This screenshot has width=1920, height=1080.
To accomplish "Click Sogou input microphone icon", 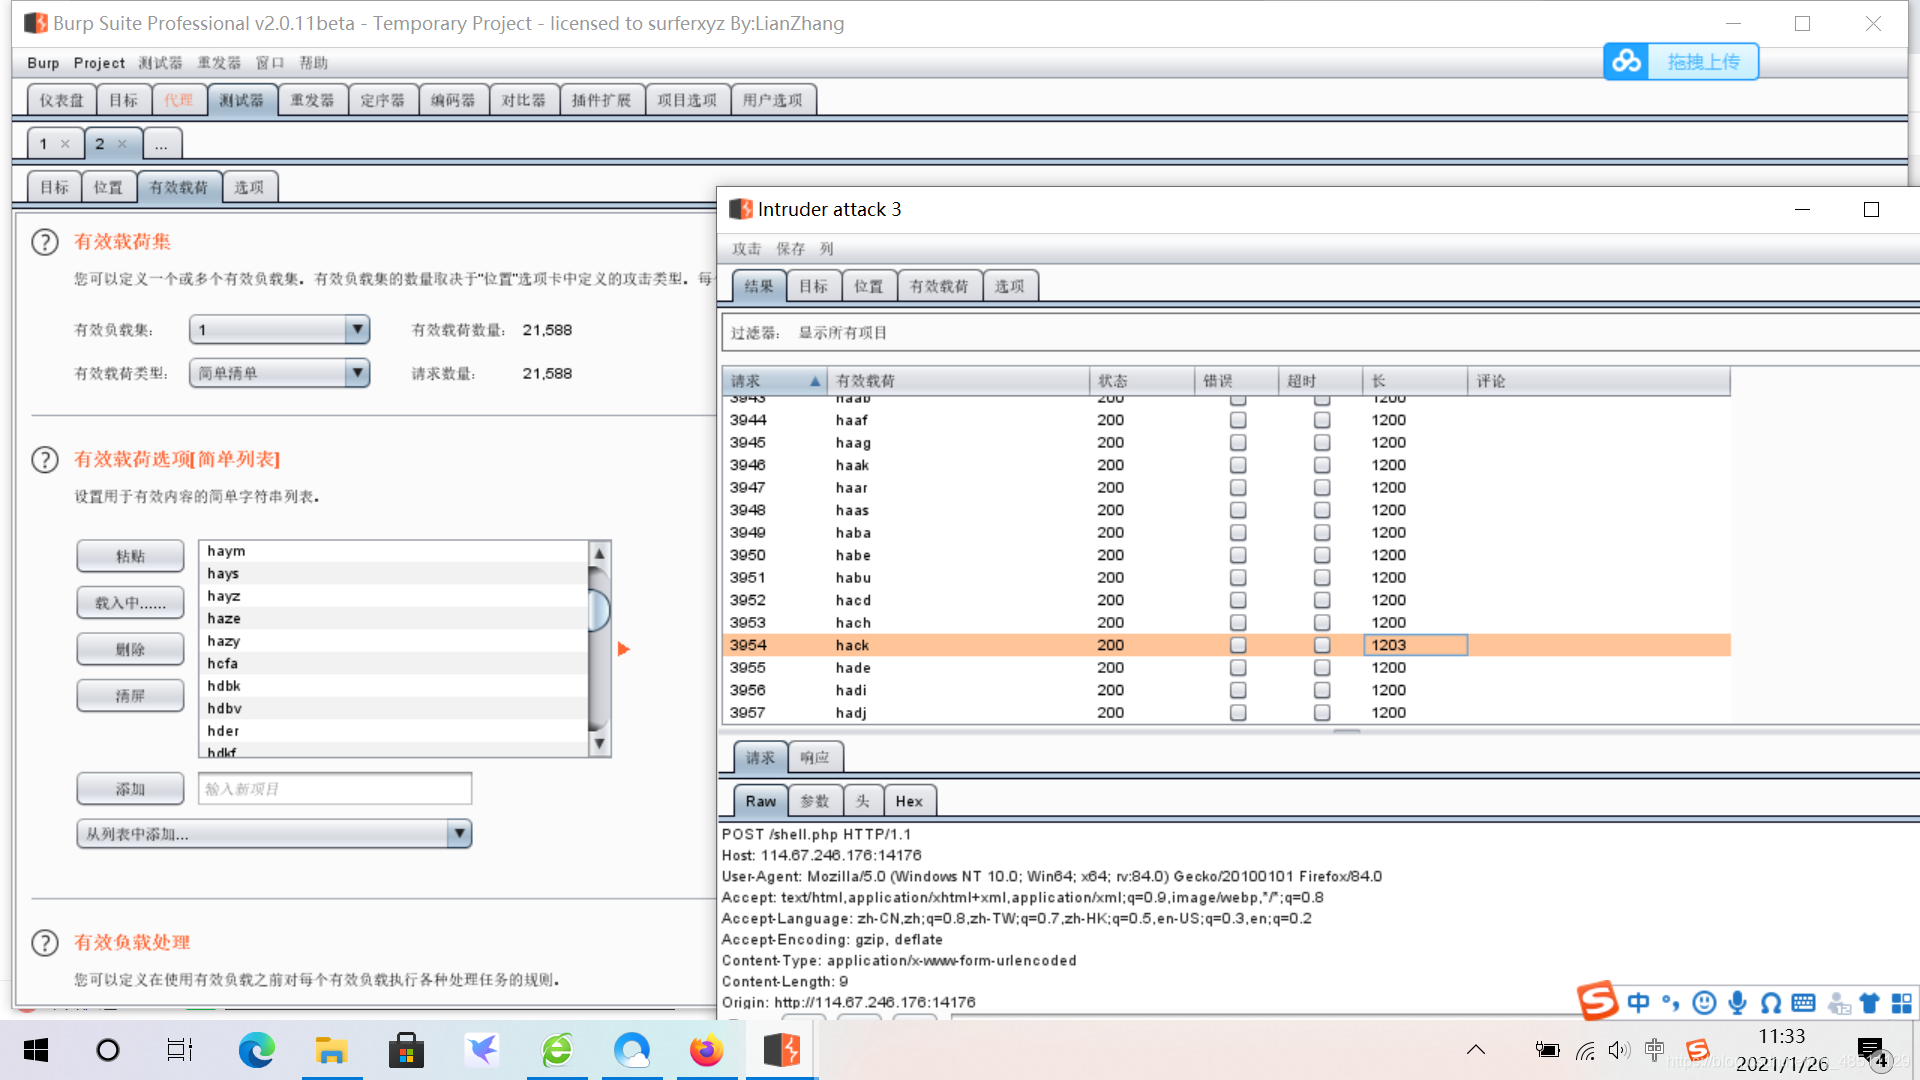I will click(1738, 1002).
